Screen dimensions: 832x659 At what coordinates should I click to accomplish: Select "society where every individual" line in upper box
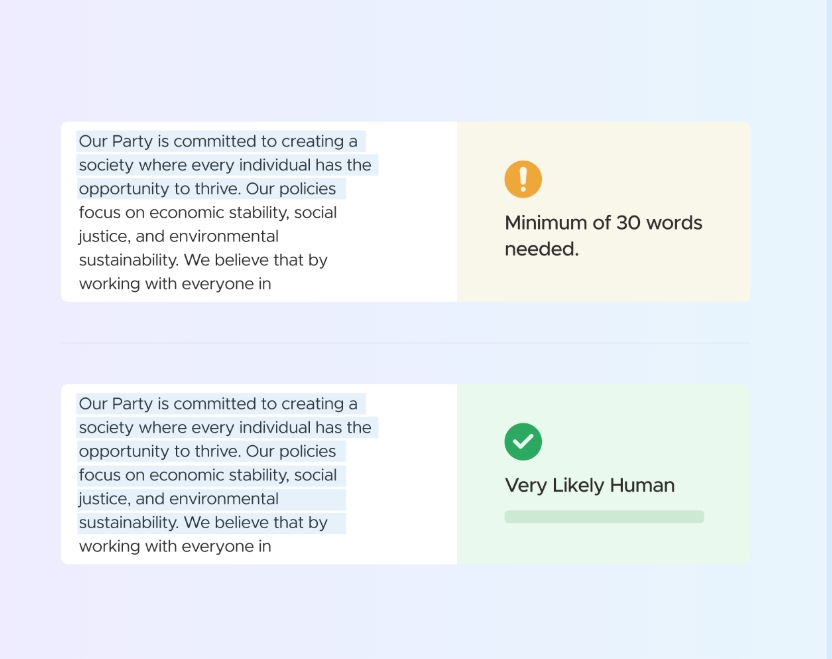coord(225,165)
